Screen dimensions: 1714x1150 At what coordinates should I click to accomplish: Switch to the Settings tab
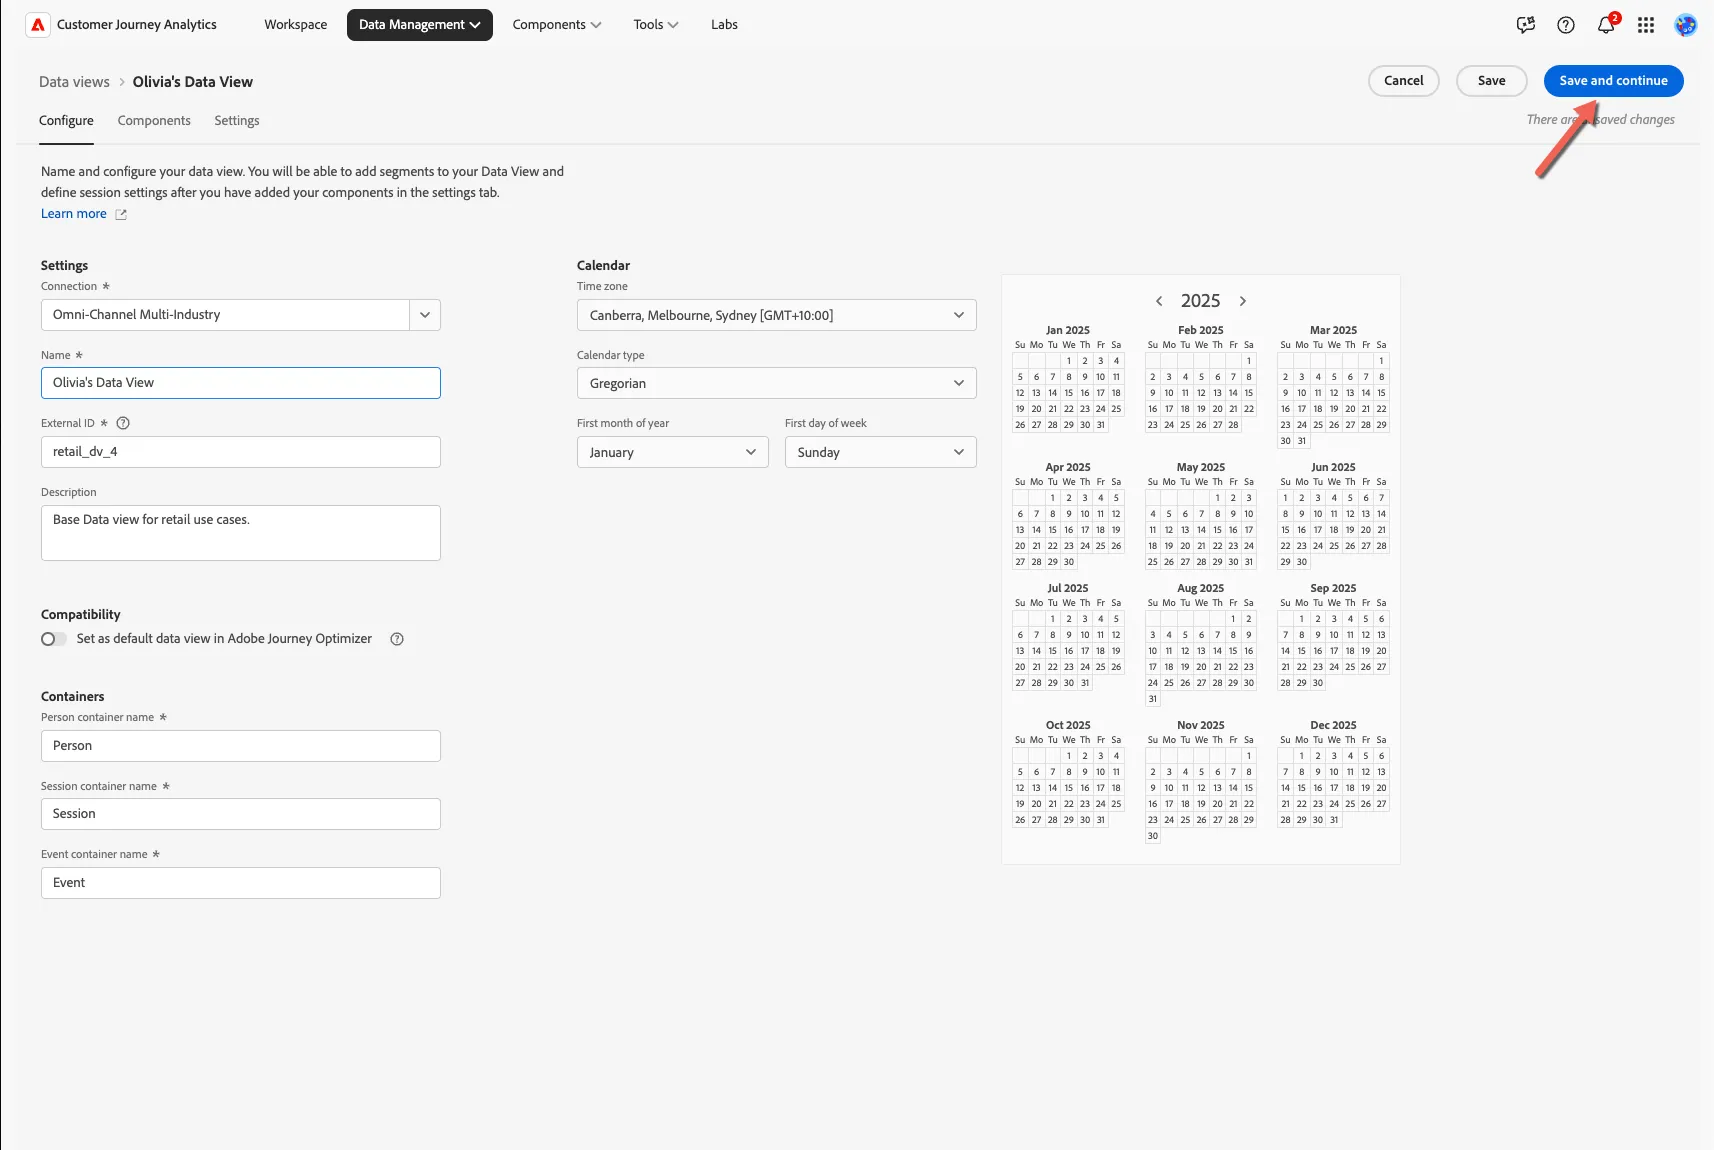pyautogui.click(x=237, y=121)
